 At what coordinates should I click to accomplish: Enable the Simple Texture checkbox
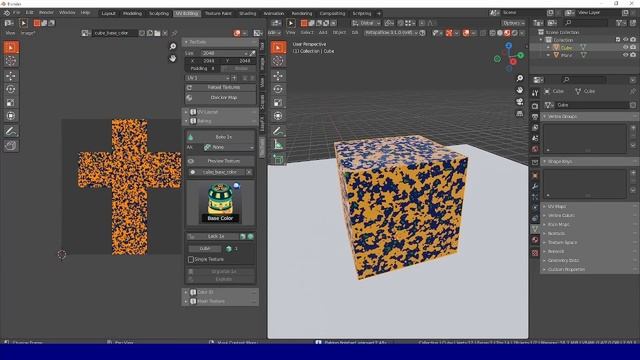coord(191,259)
